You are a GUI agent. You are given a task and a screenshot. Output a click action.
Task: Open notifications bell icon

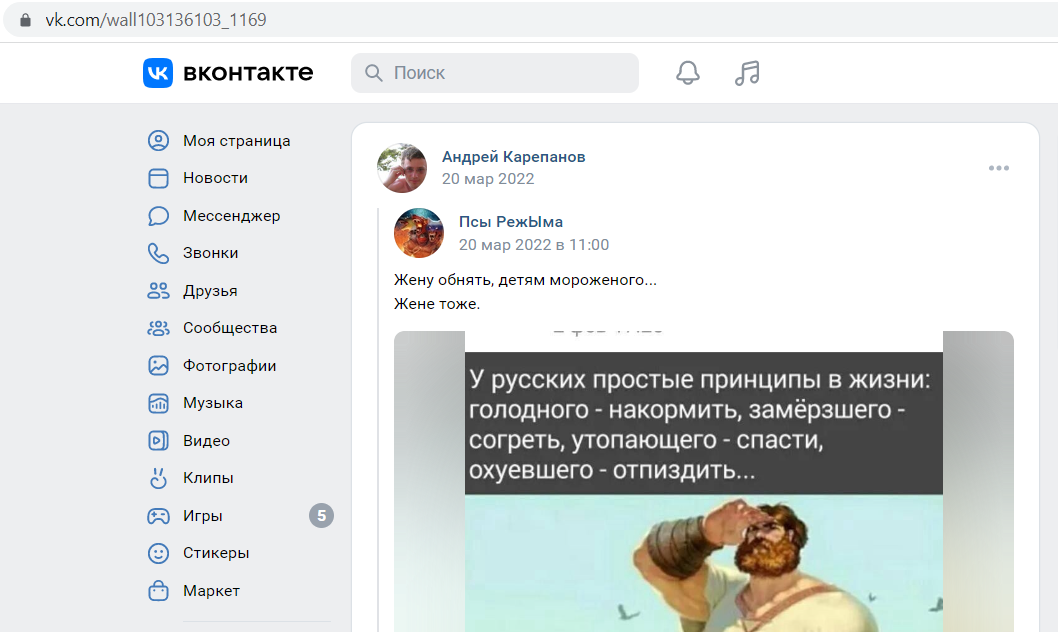pos(688,73)
